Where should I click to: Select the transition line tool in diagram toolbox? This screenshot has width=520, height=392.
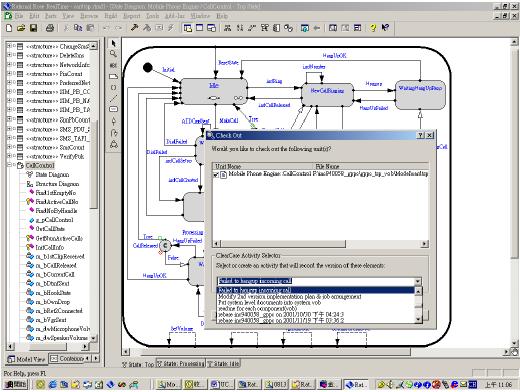[x=114, y=98]
